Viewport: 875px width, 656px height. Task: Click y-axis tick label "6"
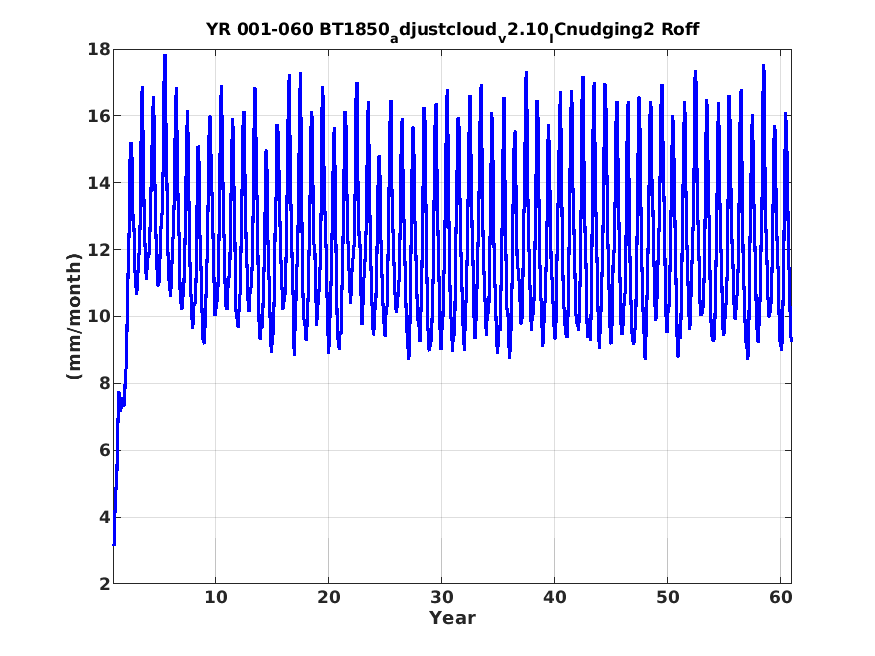pyautogui.click(x=105, y=450)
